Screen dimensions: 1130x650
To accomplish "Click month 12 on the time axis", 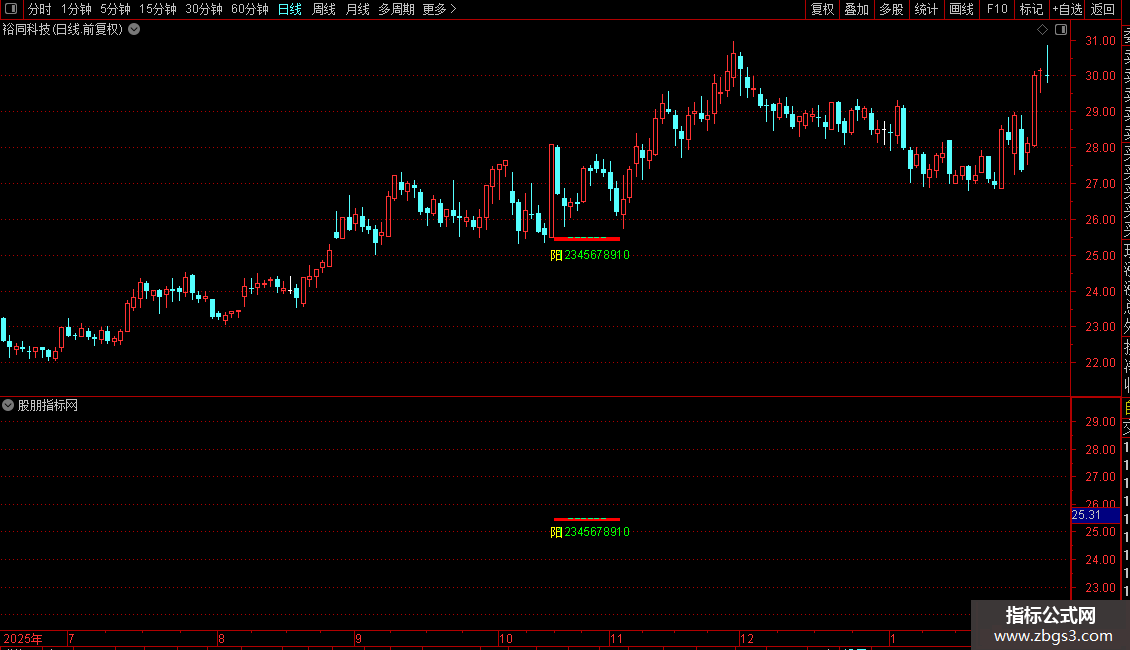I will click(747, 638).
